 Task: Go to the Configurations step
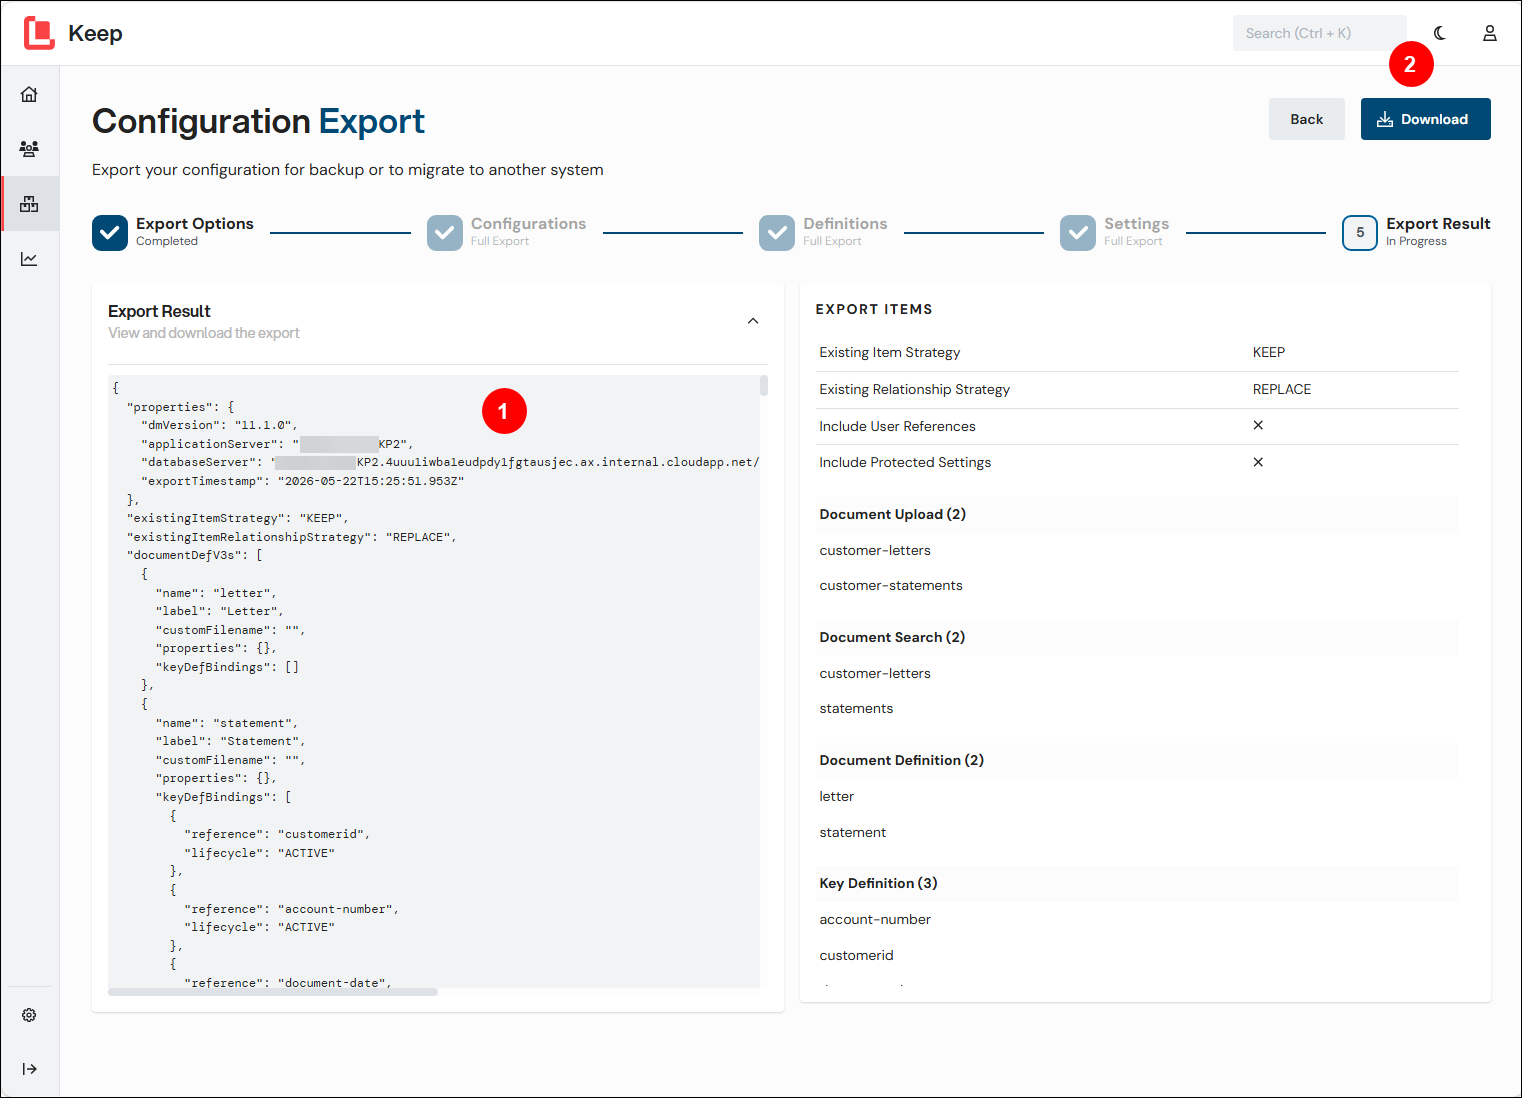(506, 232)
